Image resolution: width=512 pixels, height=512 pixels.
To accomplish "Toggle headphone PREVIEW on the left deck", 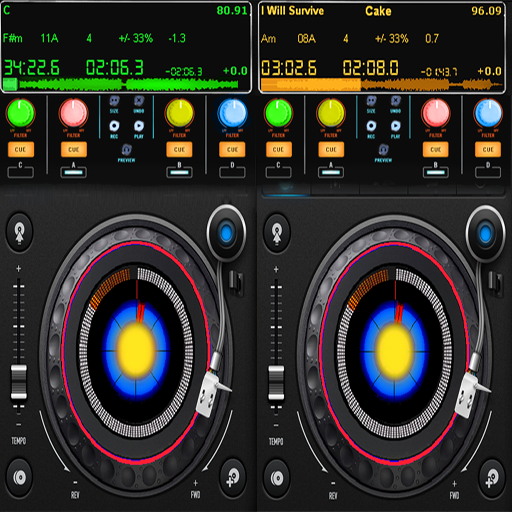I will [x=126, y=150].
